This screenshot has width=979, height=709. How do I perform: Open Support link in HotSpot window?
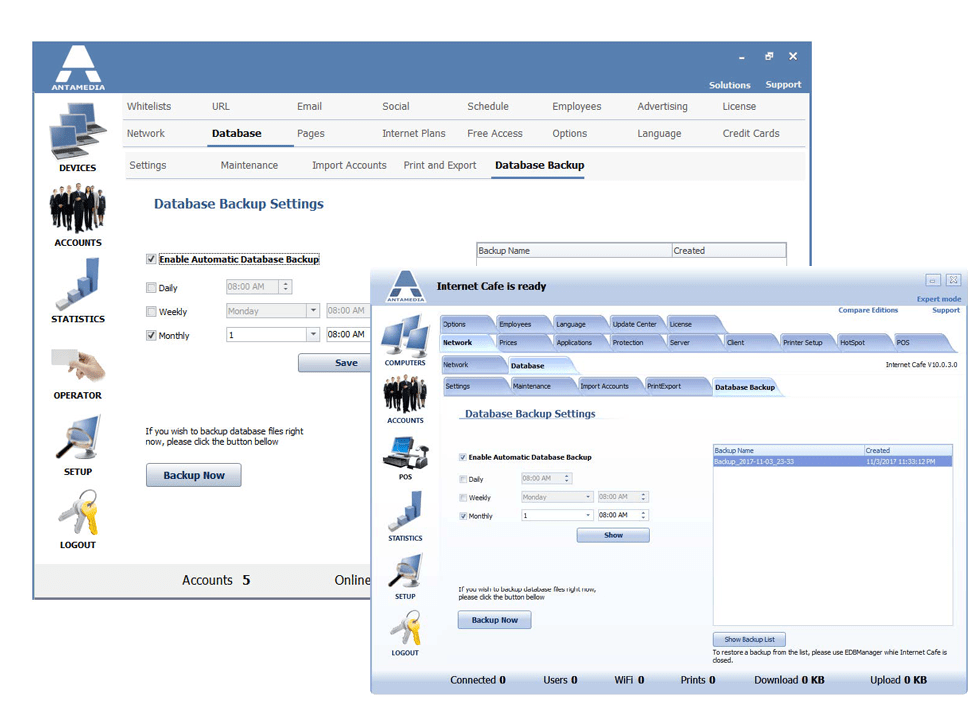point(783,84)
